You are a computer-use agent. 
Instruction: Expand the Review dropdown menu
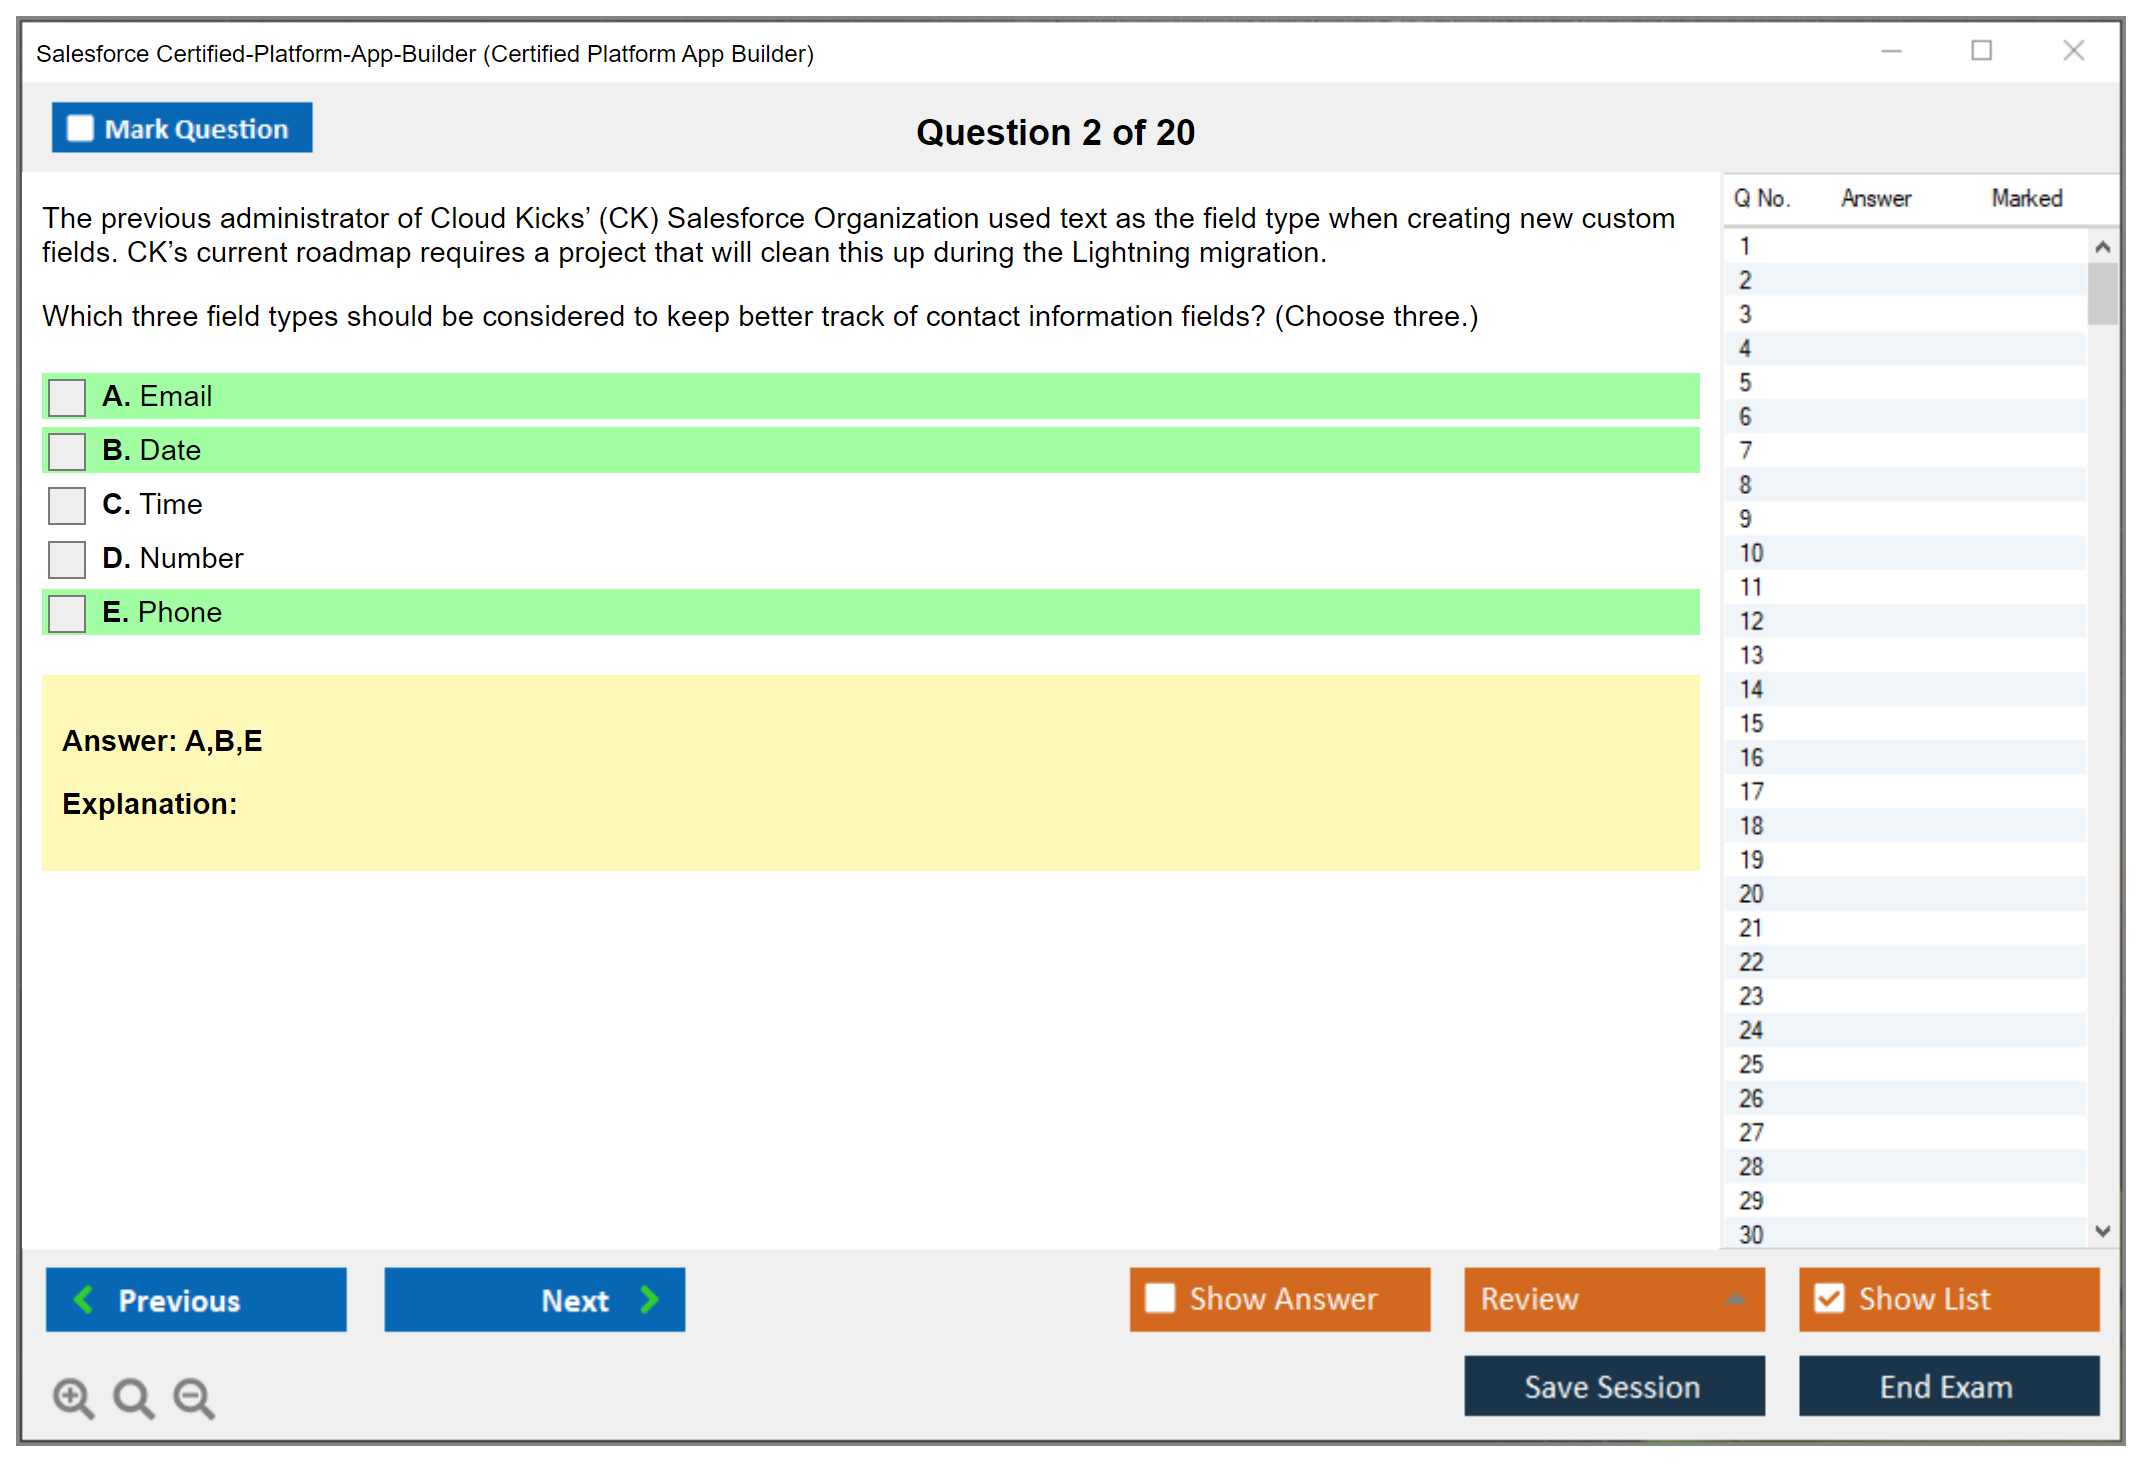[x=1735, y=1299]
